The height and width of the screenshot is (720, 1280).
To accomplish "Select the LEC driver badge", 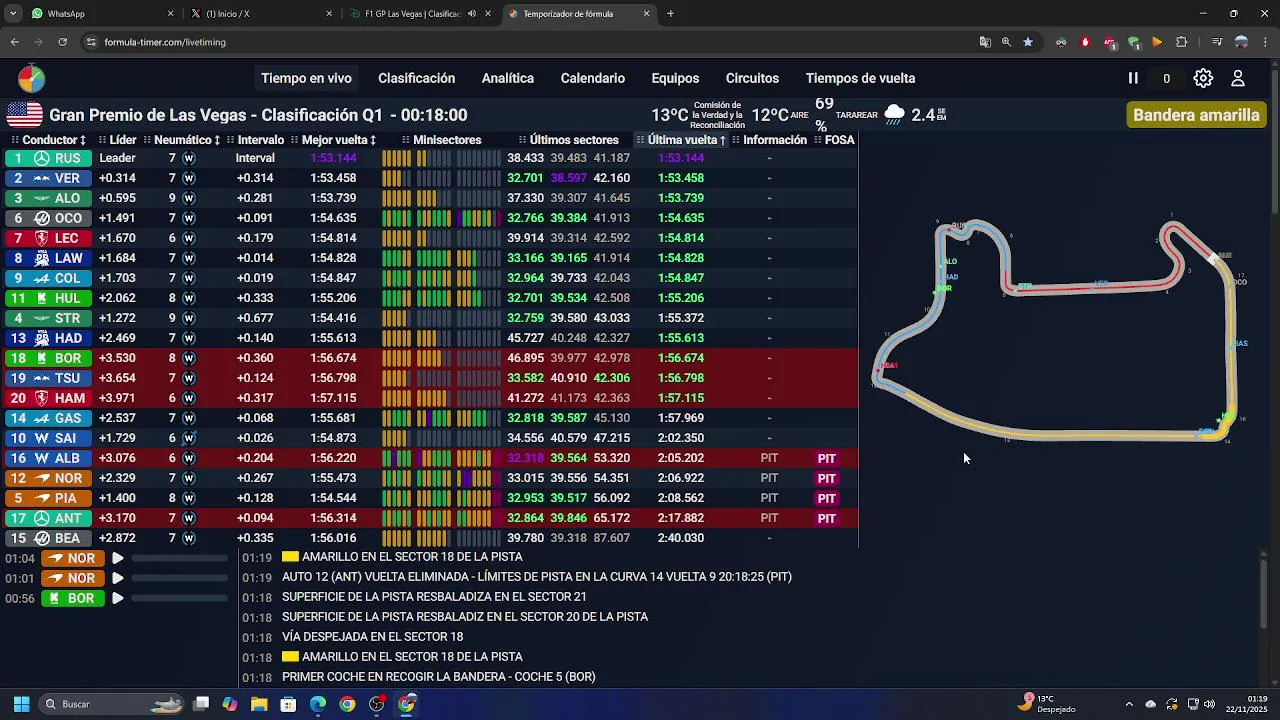I will 48,238.
